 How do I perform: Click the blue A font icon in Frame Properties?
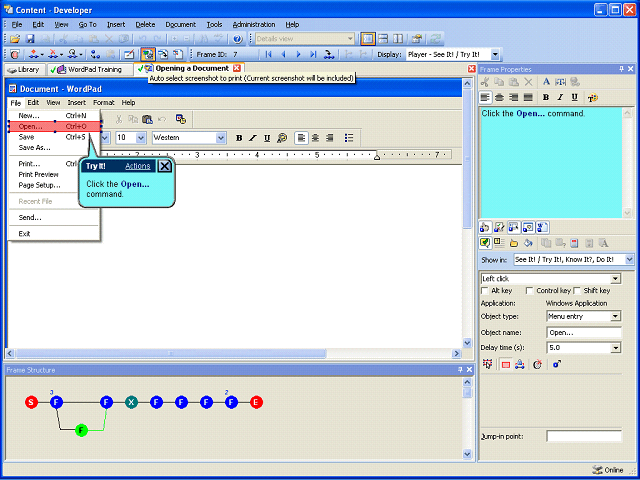[x=546, y=82]
